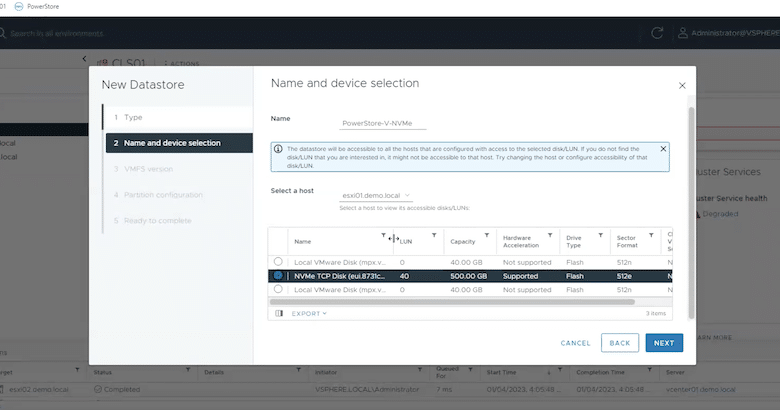Image resolution: width=780 pixels, height=410 pixels.
Task: Select the NVMe TCP Disk radio button
Action: point(278,275)
